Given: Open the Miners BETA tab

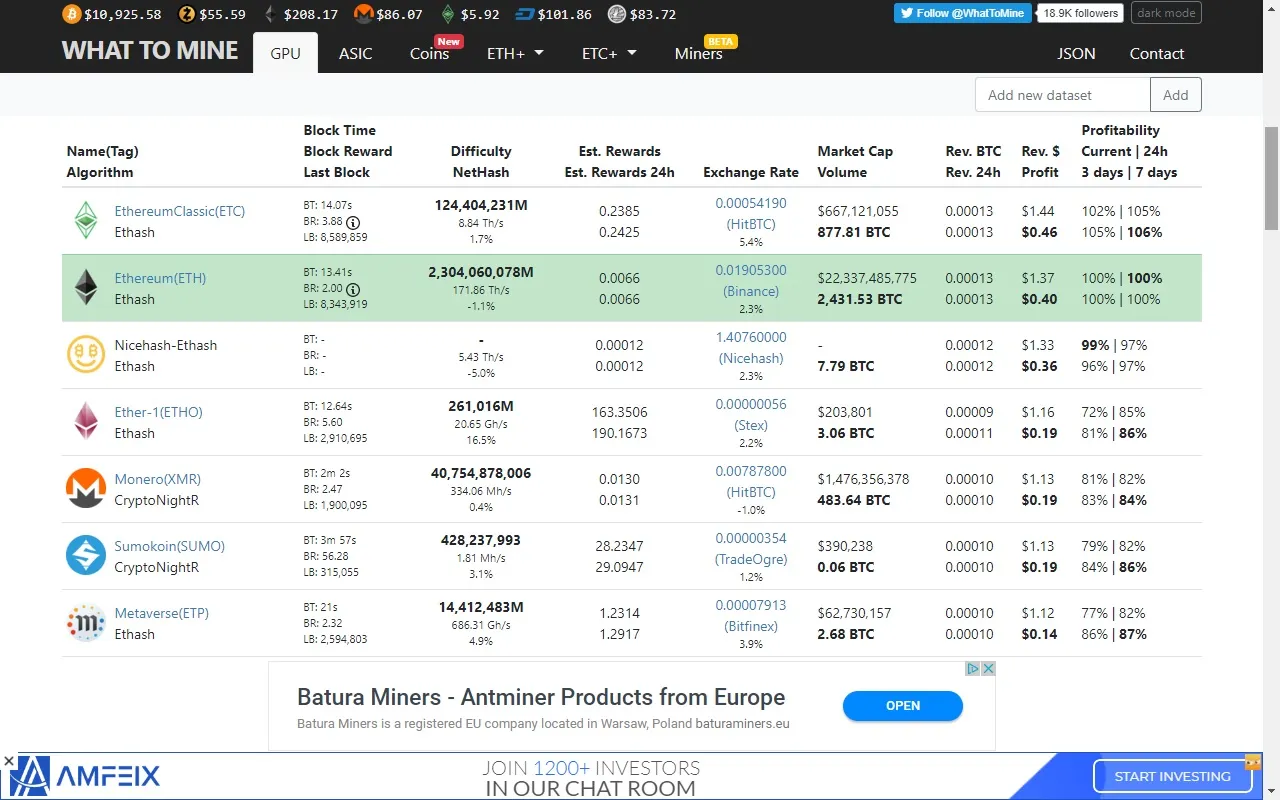Looking at the screenshot, I should pyautogui.click(x=699, y=53).
